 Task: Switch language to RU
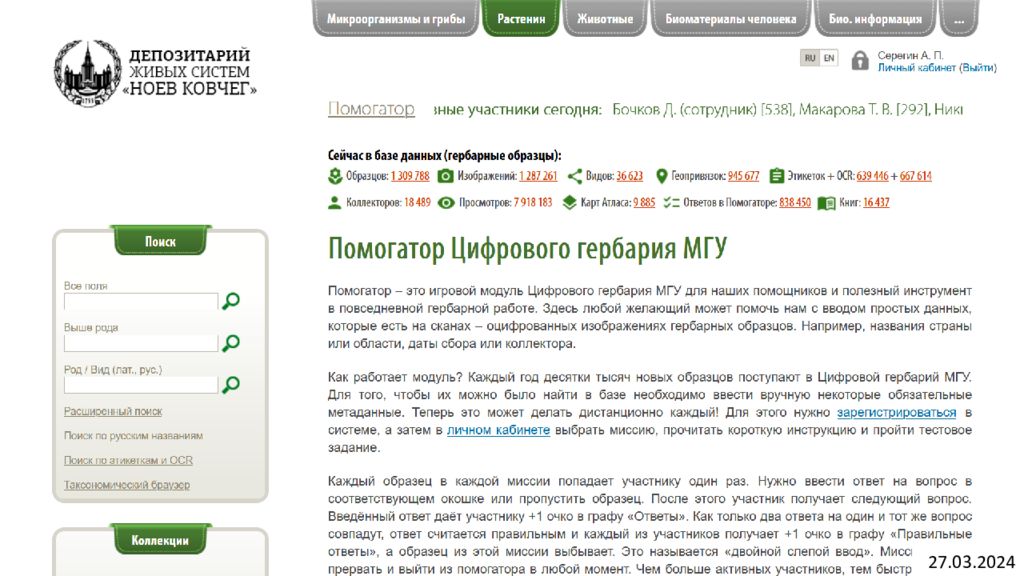(810, 58)
